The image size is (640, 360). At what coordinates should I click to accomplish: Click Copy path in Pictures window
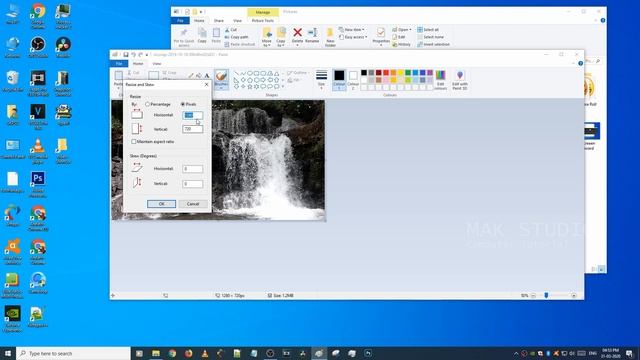[x=236, y=37]
